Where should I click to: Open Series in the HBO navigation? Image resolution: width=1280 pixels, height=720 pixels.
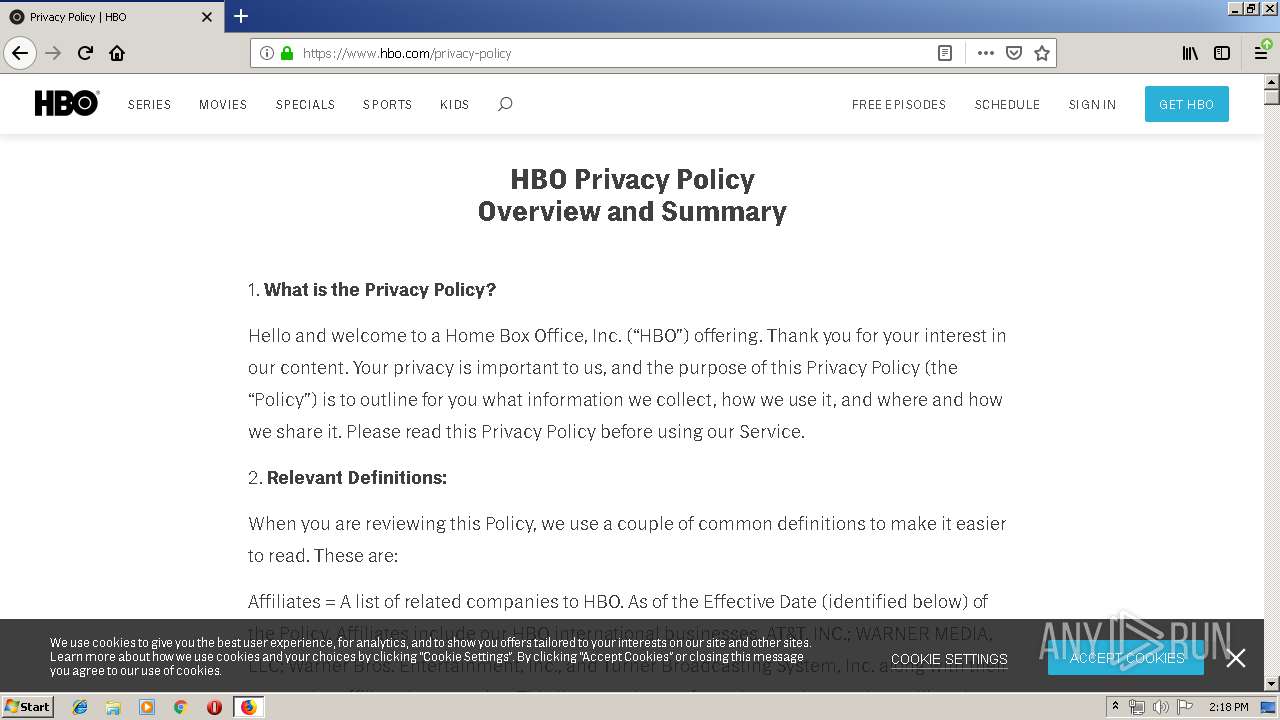(x=149, y=104)
